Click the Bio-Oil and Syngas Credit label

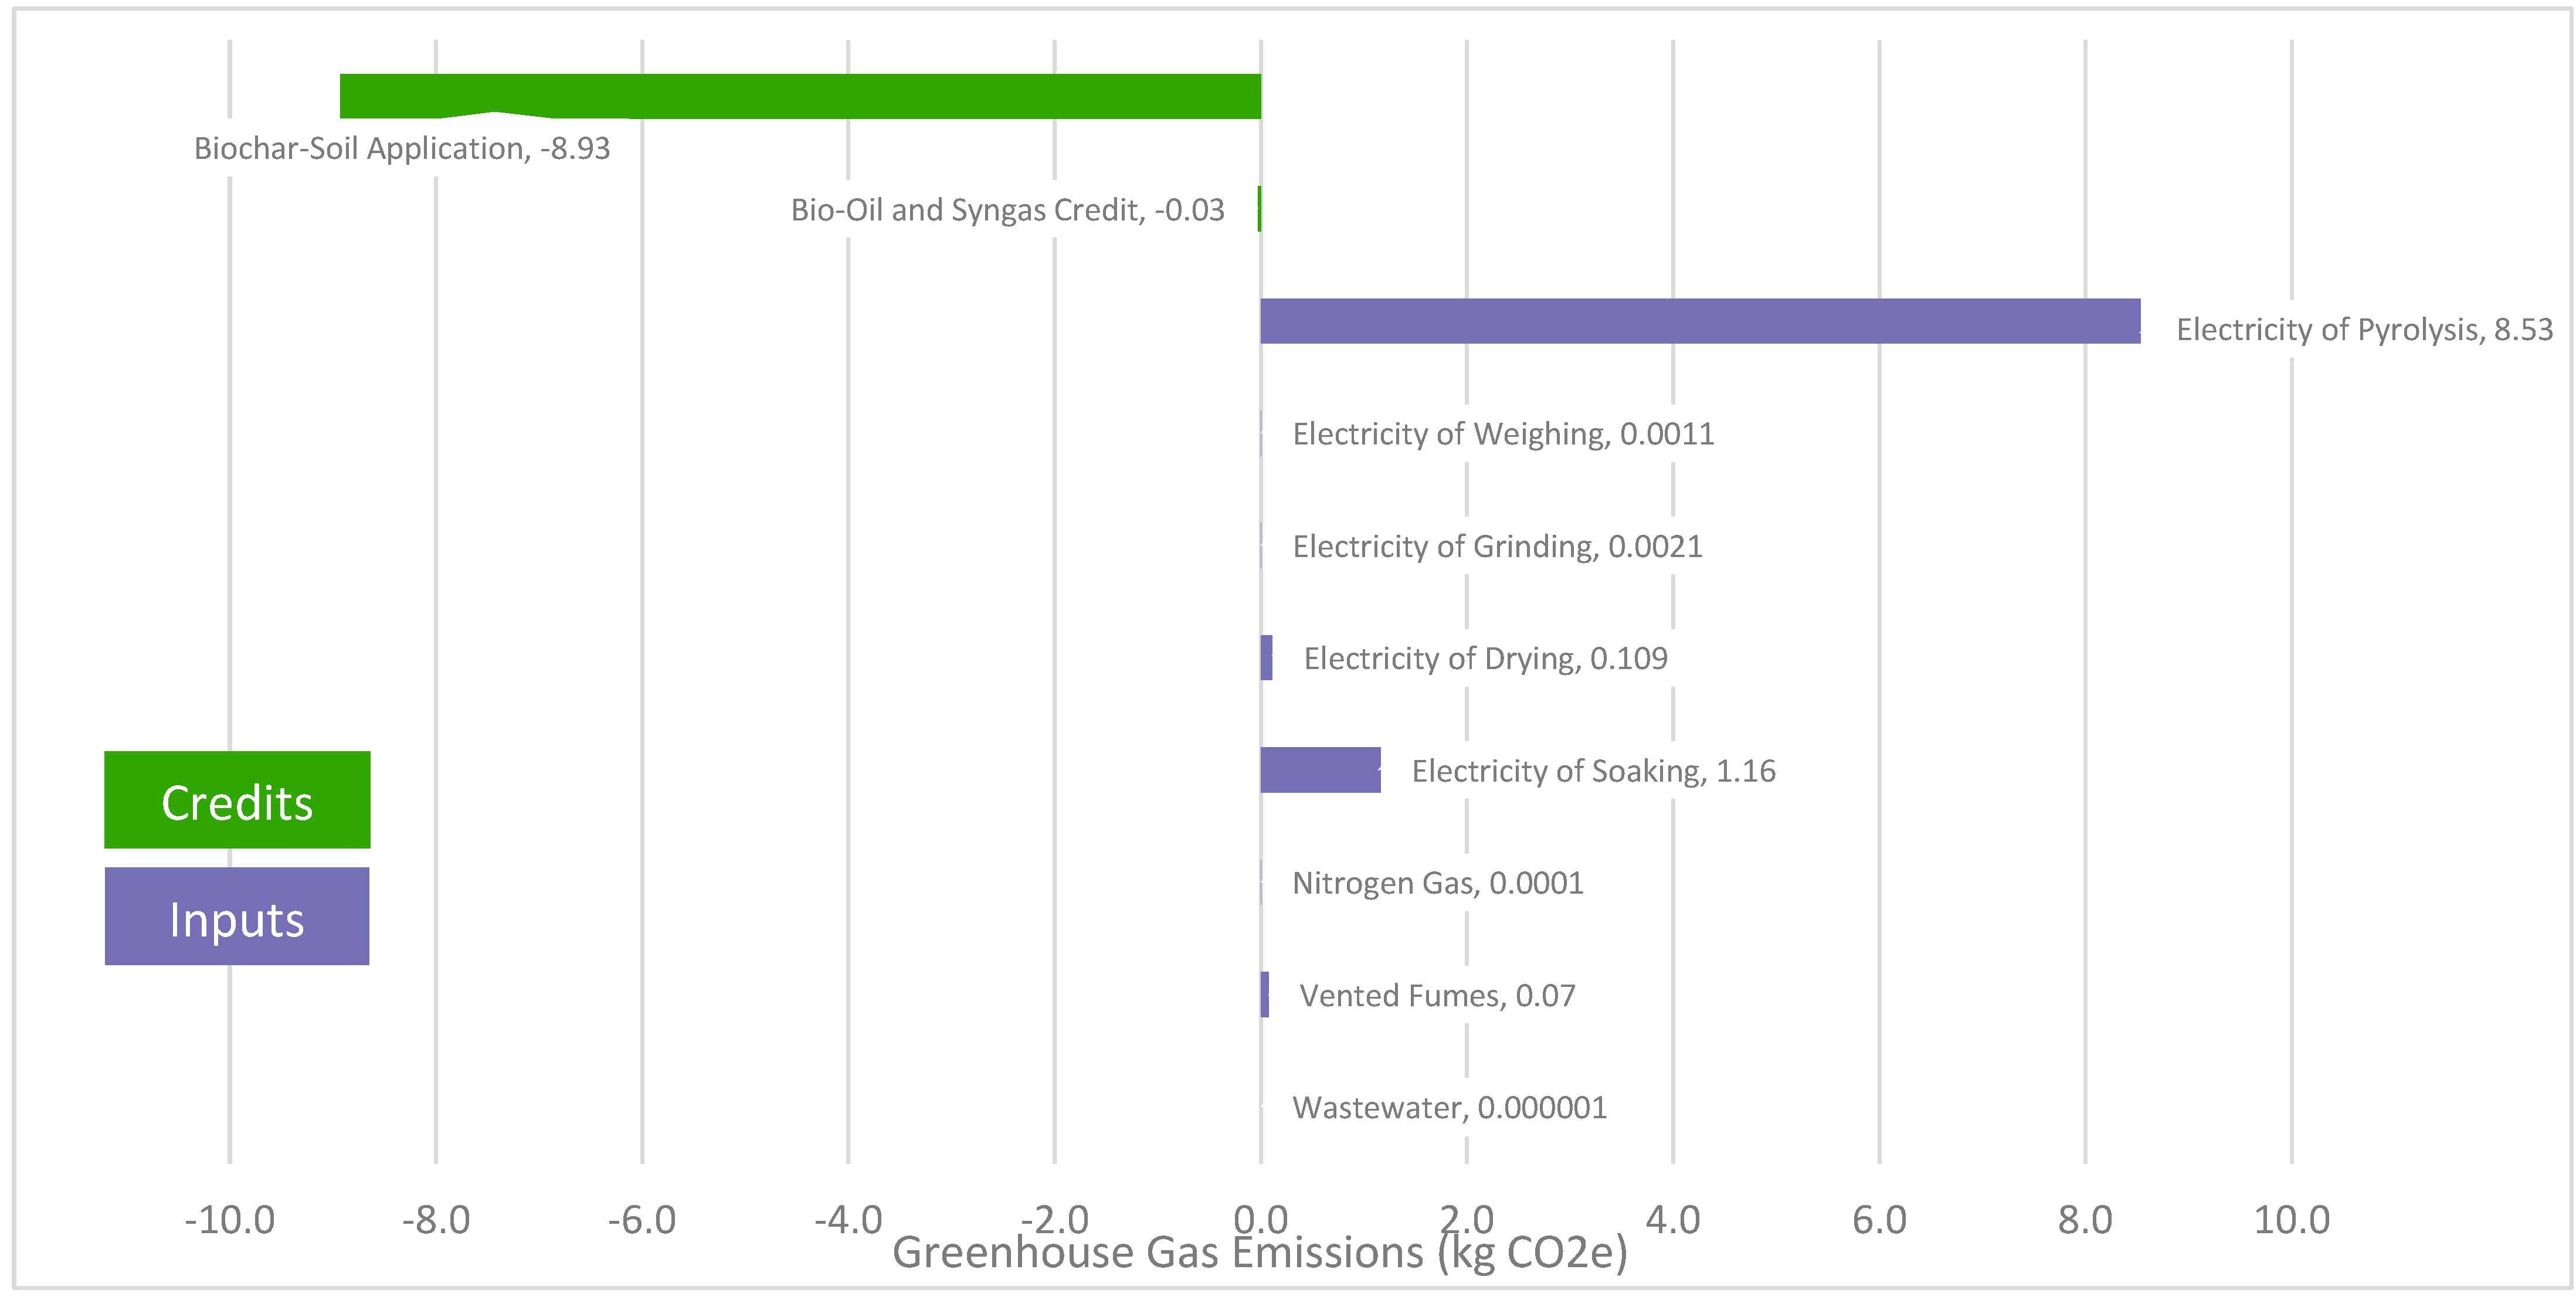(x=1007, y=210)
